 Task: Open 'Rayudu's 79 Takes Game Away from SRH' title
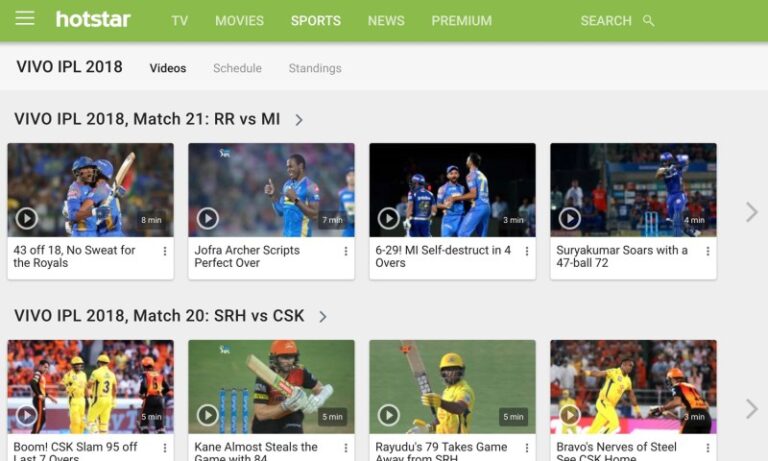(441, 451)
